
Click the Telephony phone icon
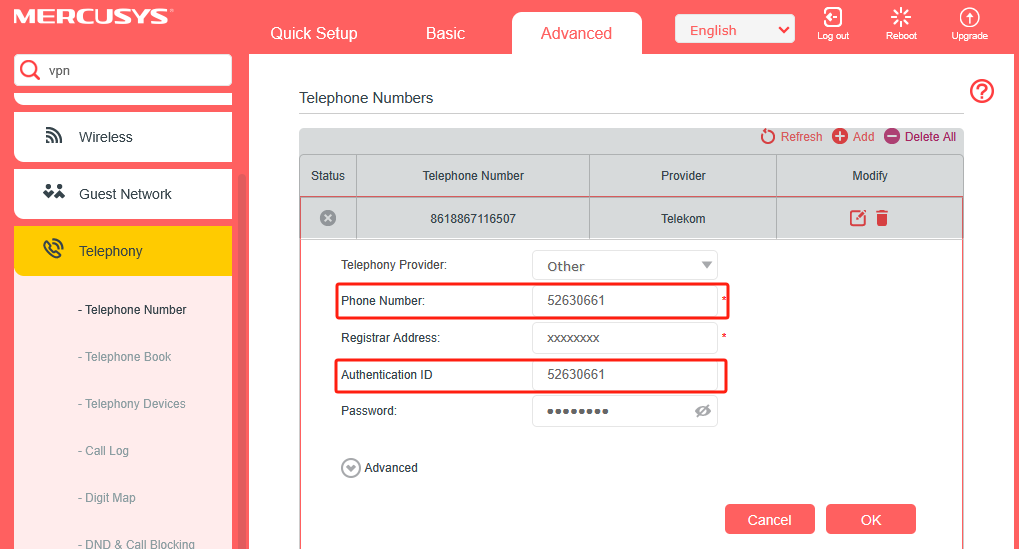pos(53,249)
